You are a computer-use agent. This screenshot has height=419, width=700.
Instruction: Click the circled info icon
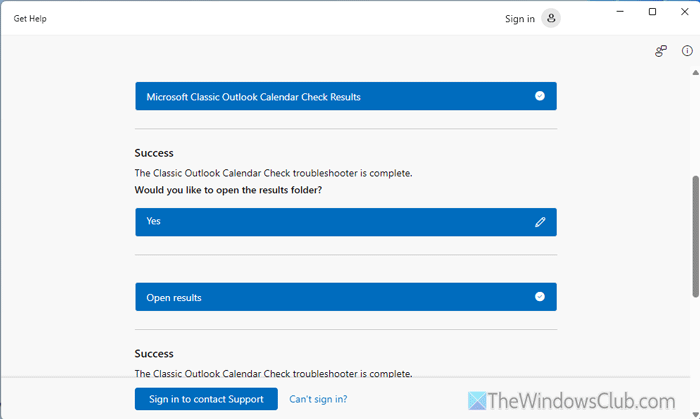pos(687,51)
